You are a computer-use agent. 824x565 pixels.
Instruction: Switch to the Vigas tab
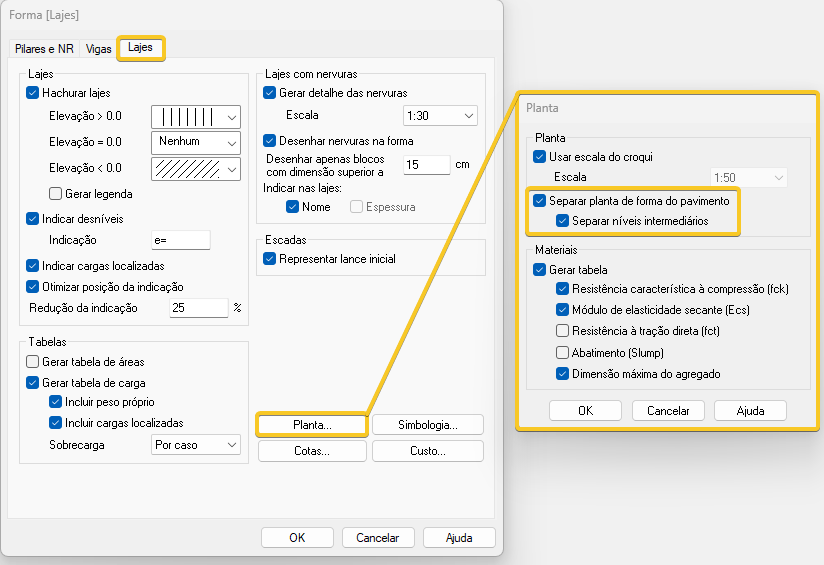tap(99, 48)
